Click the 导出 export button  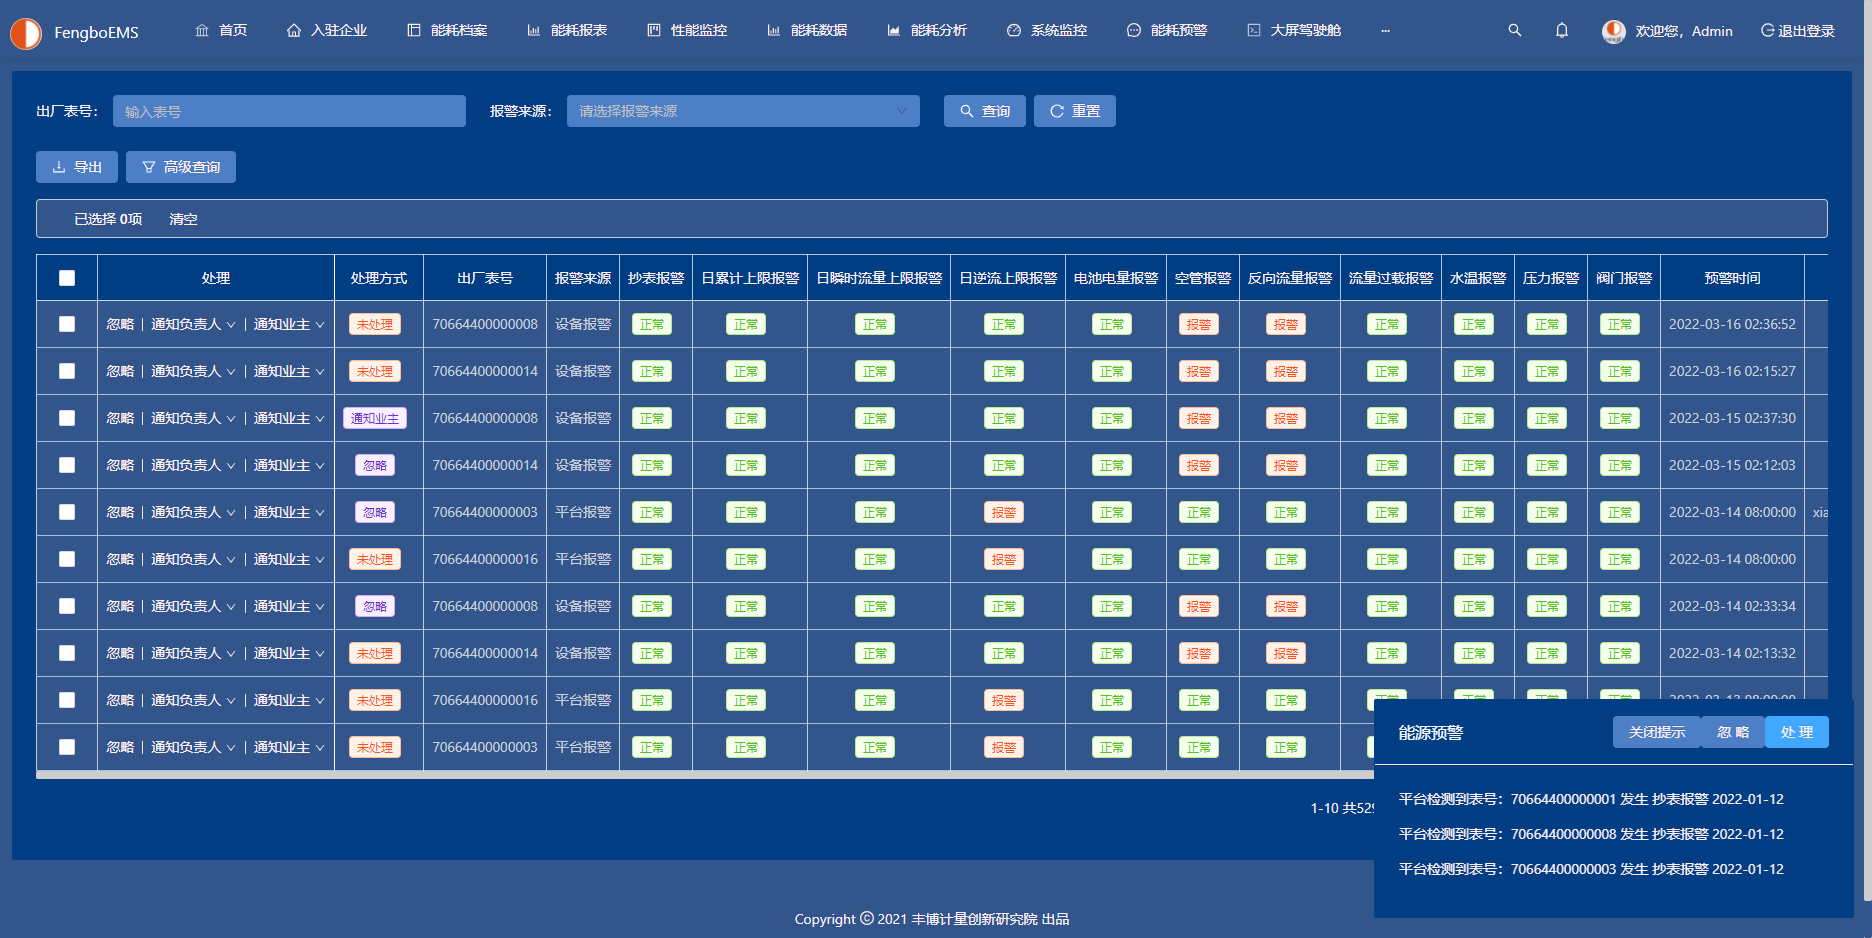[77, 167]
